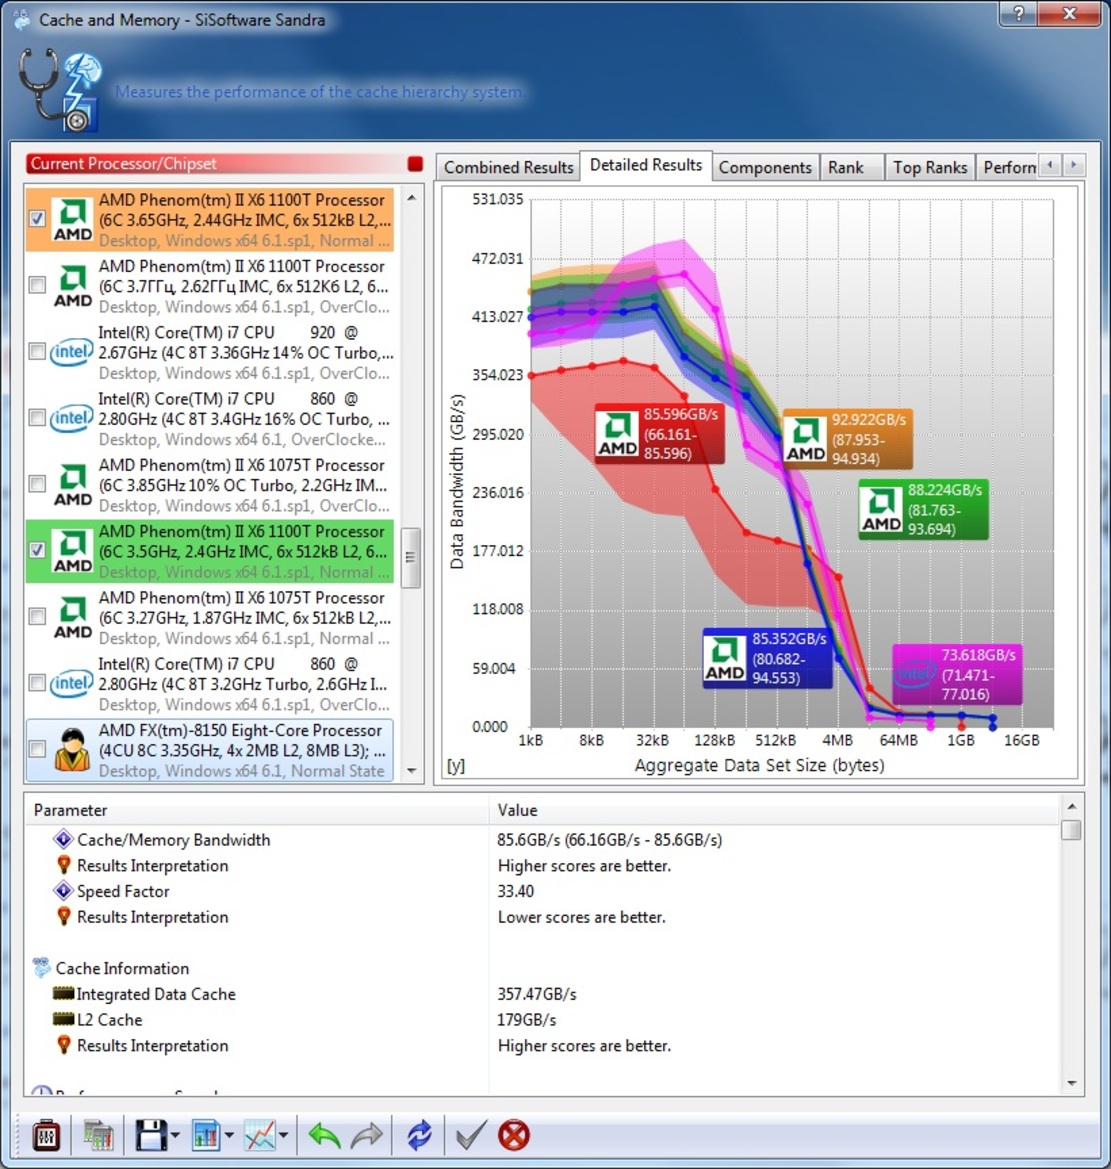Click the AMD logo of the 6C 3.7ГГц processor
Viewport: 1111px width, 1169px height.
72,286
